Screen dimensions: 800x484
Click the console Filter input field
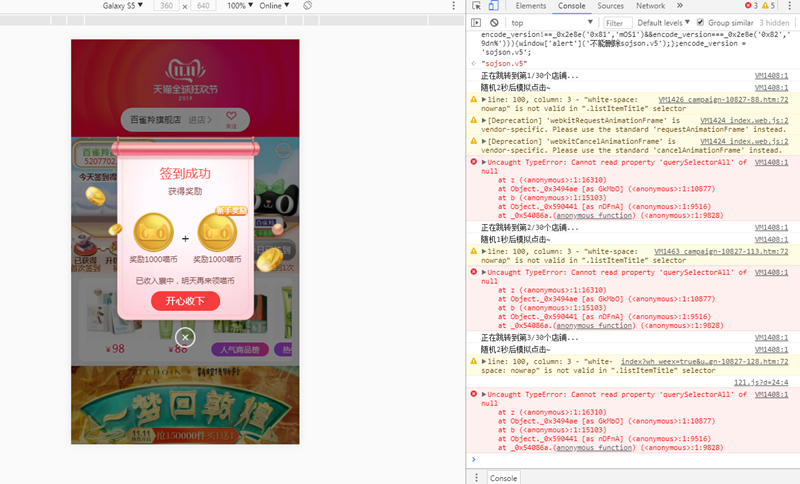(x=615, y=22)
